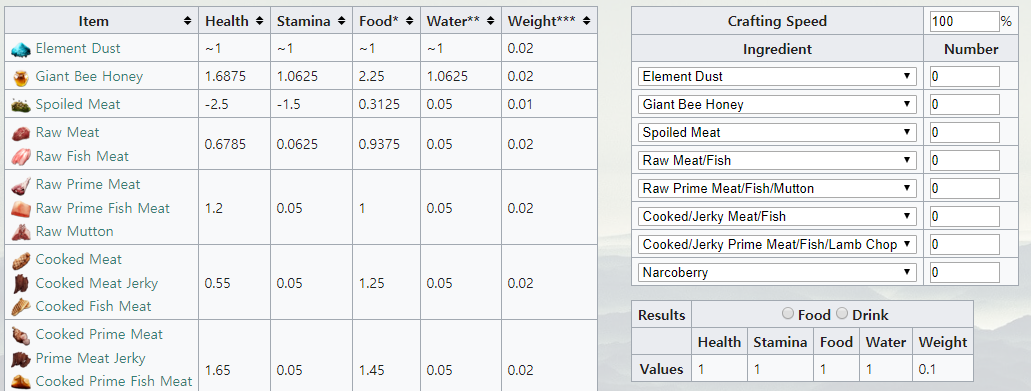Open the Element Dust ingredient dropdown
This screenshot has height=391, width=1031.
click(x=777, y=76)
